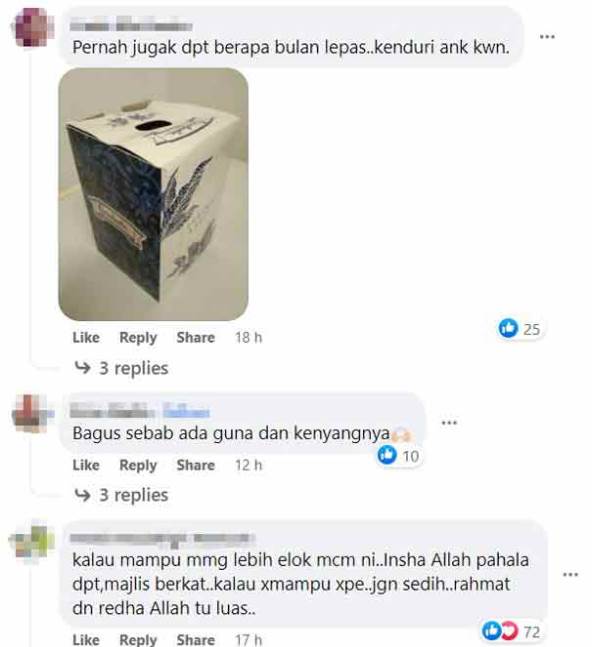The width and height of the screenshot is (593, 647).
Task: Like the kenduri ank kwn comment
Action: 86,338
